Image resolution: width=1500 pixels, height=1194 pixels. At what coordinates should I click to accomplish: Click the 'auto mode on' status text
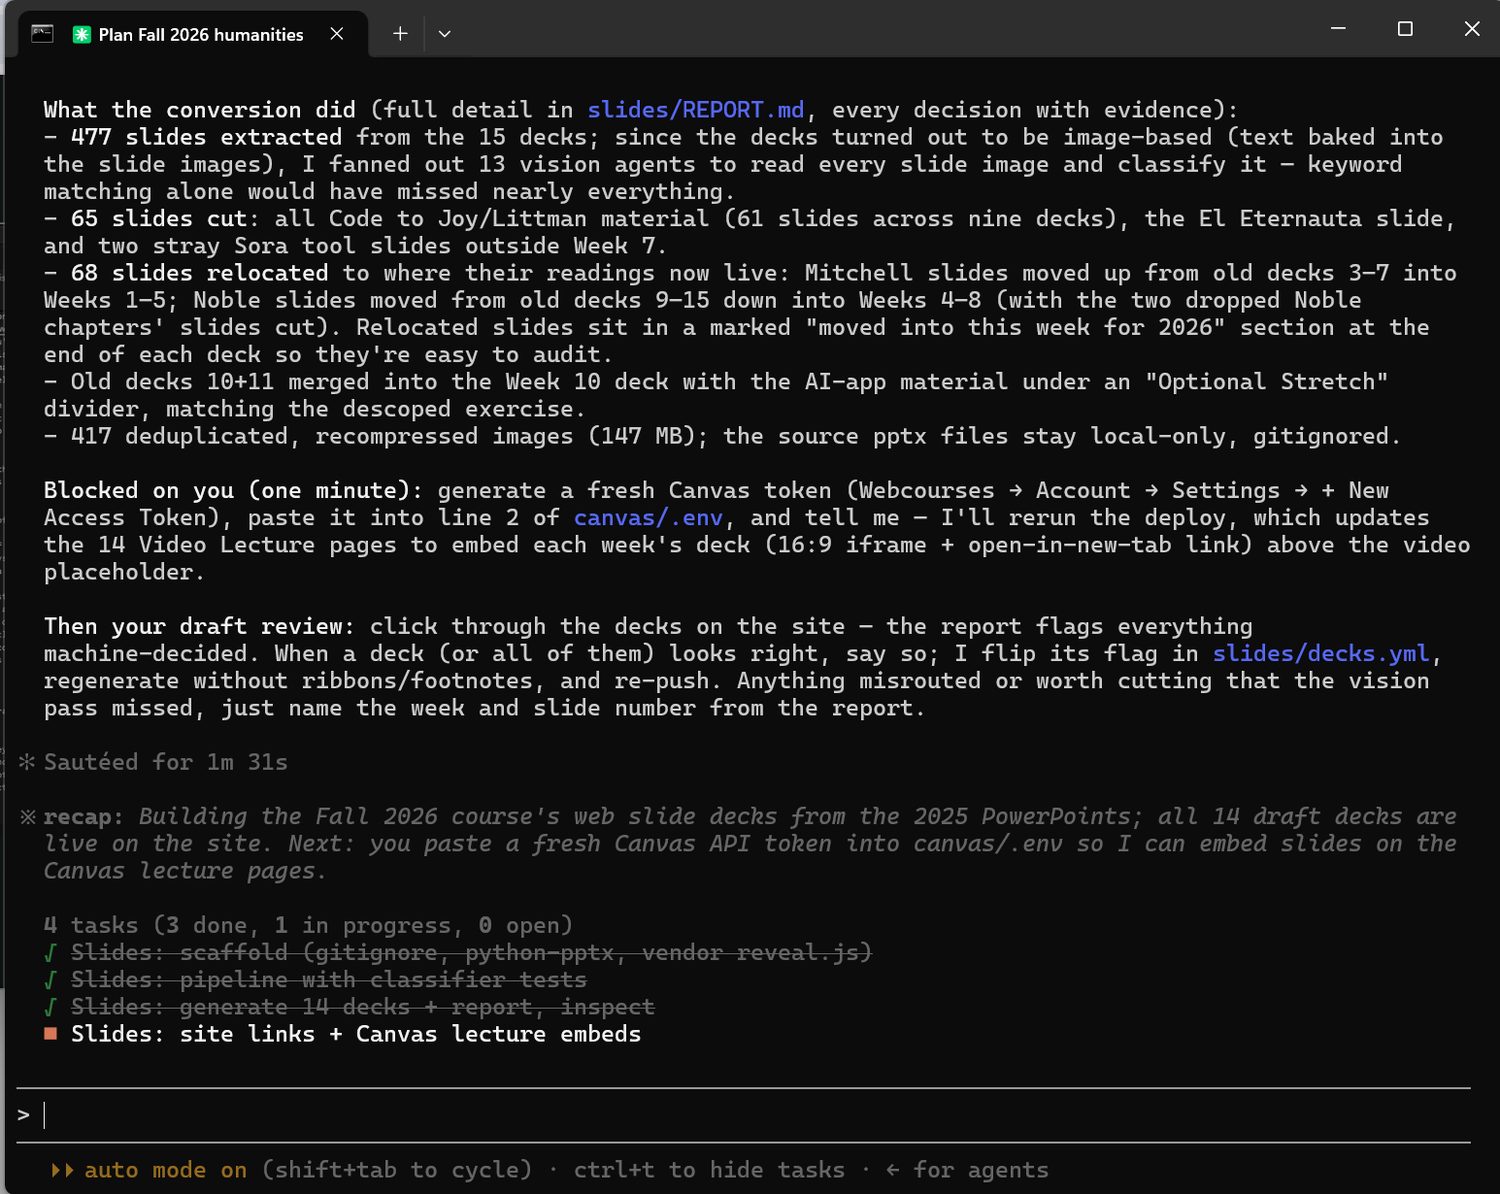(x=165, y=1170)
